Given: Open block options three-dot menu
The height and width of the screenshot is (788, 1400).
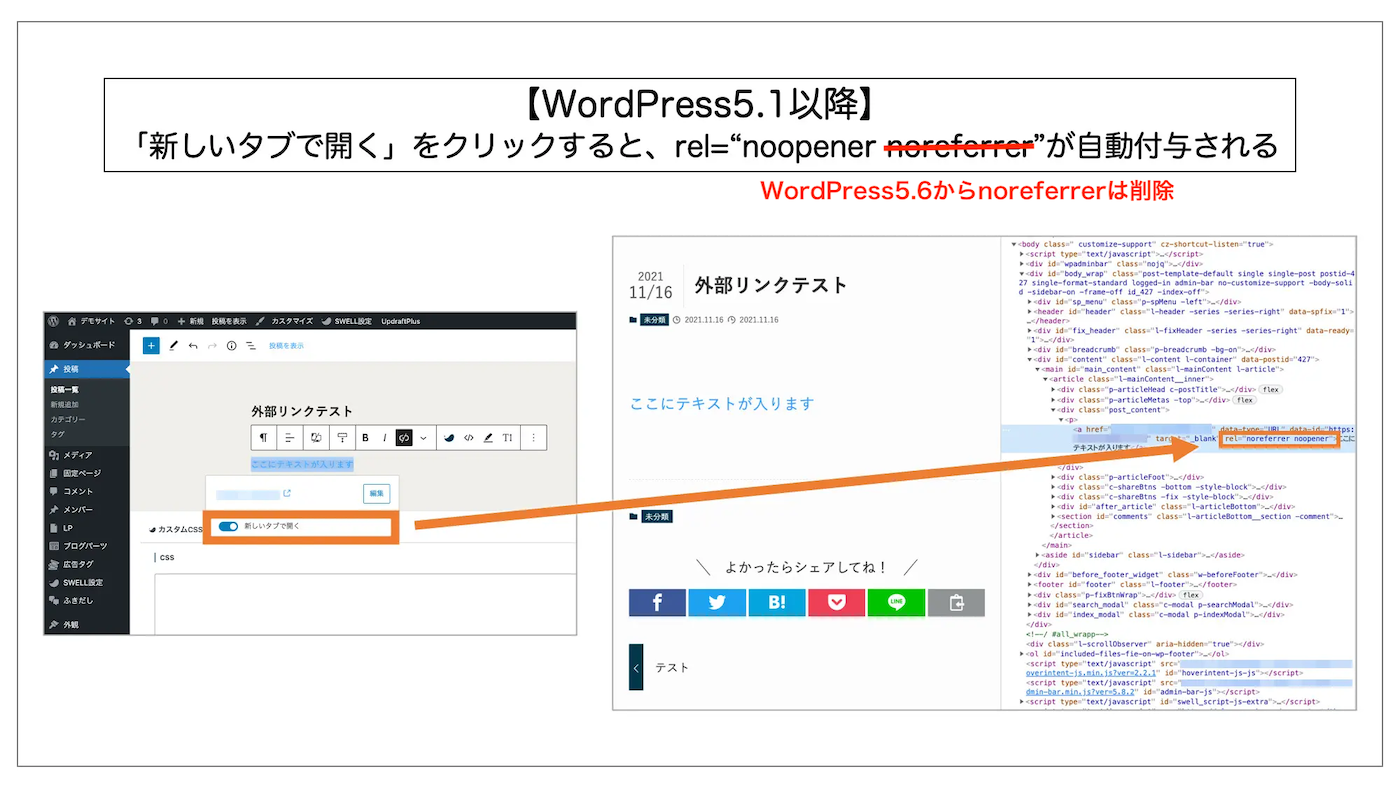Looking at the screenshot, I should [533, 437].
